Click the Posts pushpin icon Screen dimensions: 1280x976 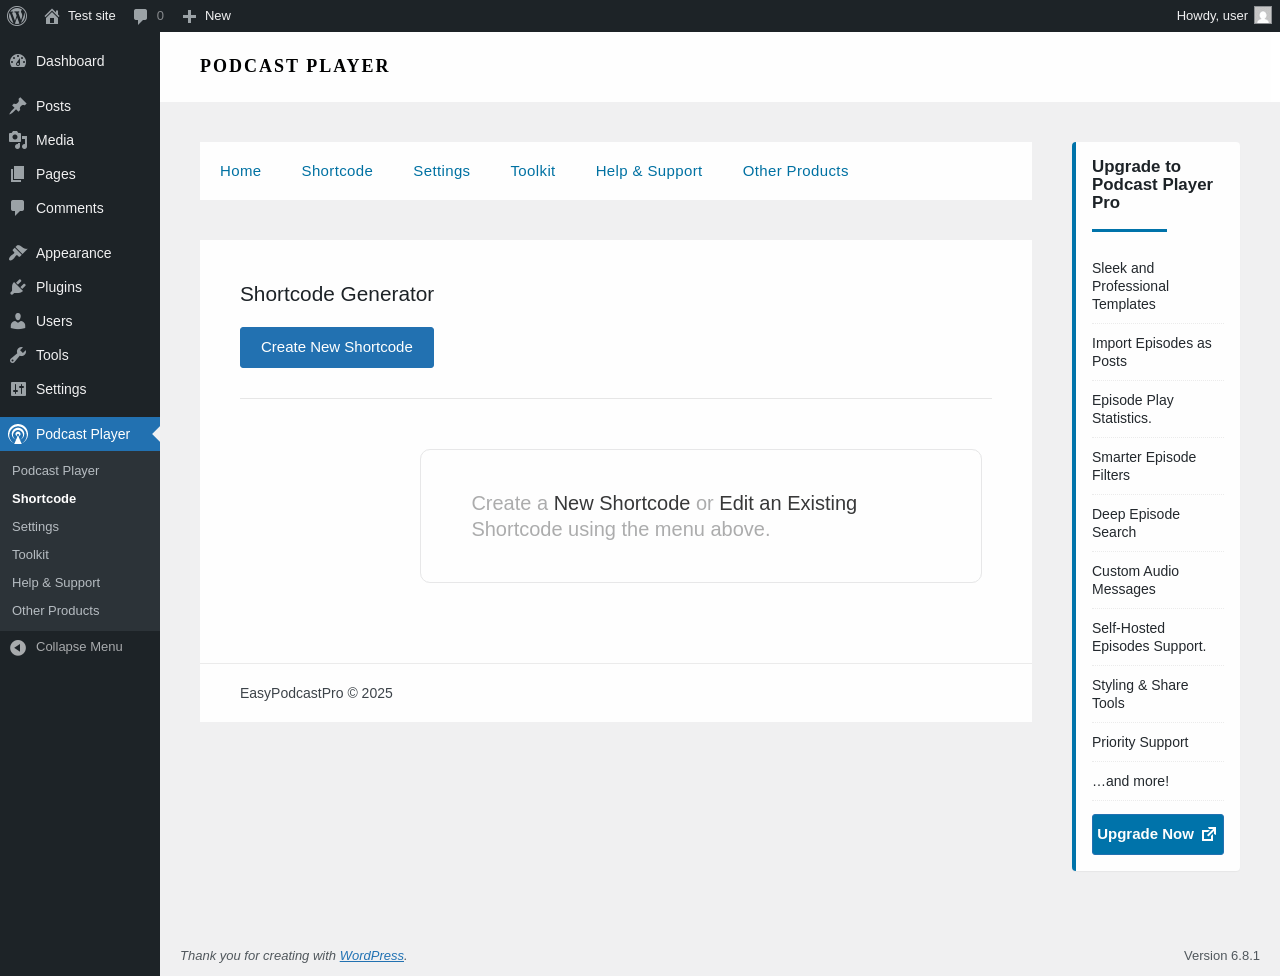click(18, 106)
